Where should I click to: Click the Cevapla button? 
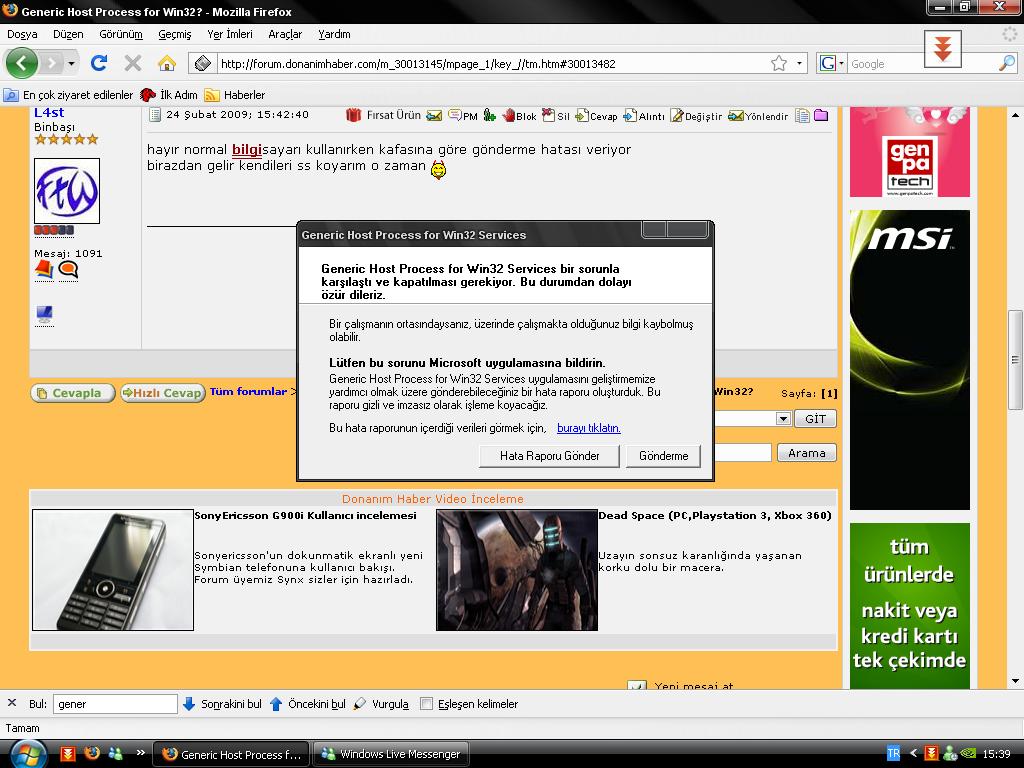72,393
